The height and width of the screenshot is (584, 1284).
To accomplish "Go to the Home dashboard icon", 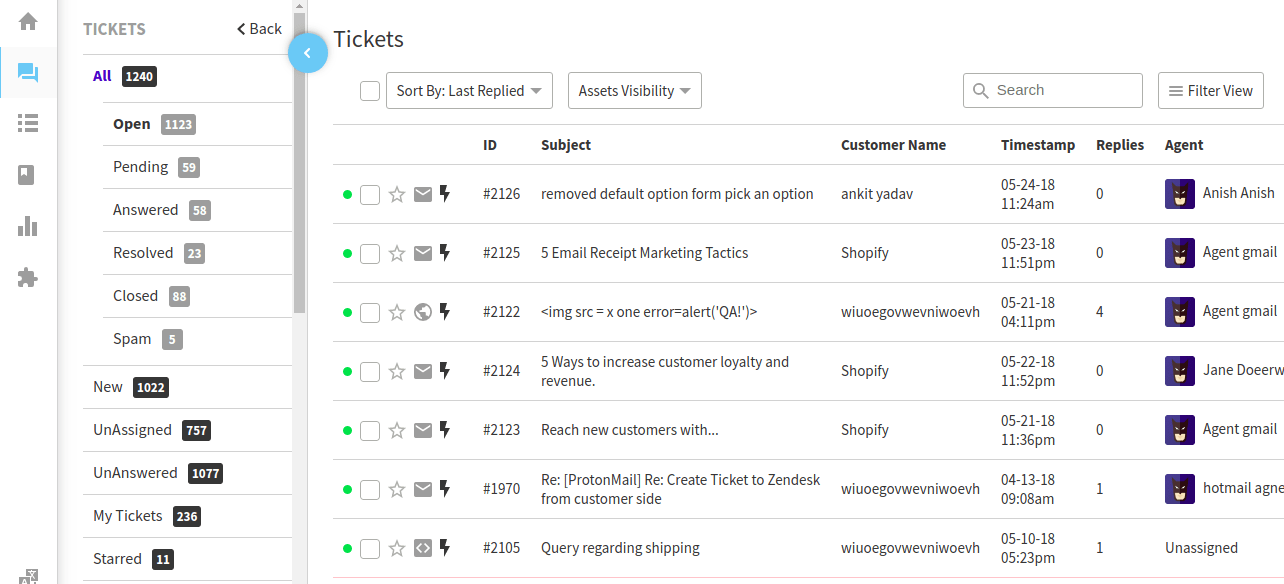I will click(28, 21).
